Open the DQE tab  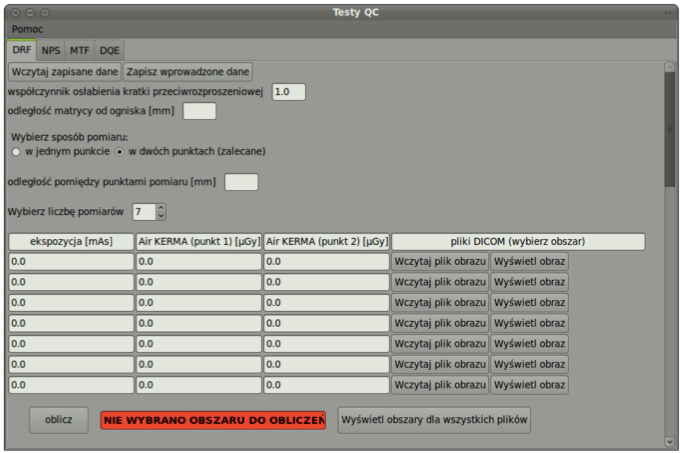click(x=109, y=50)
